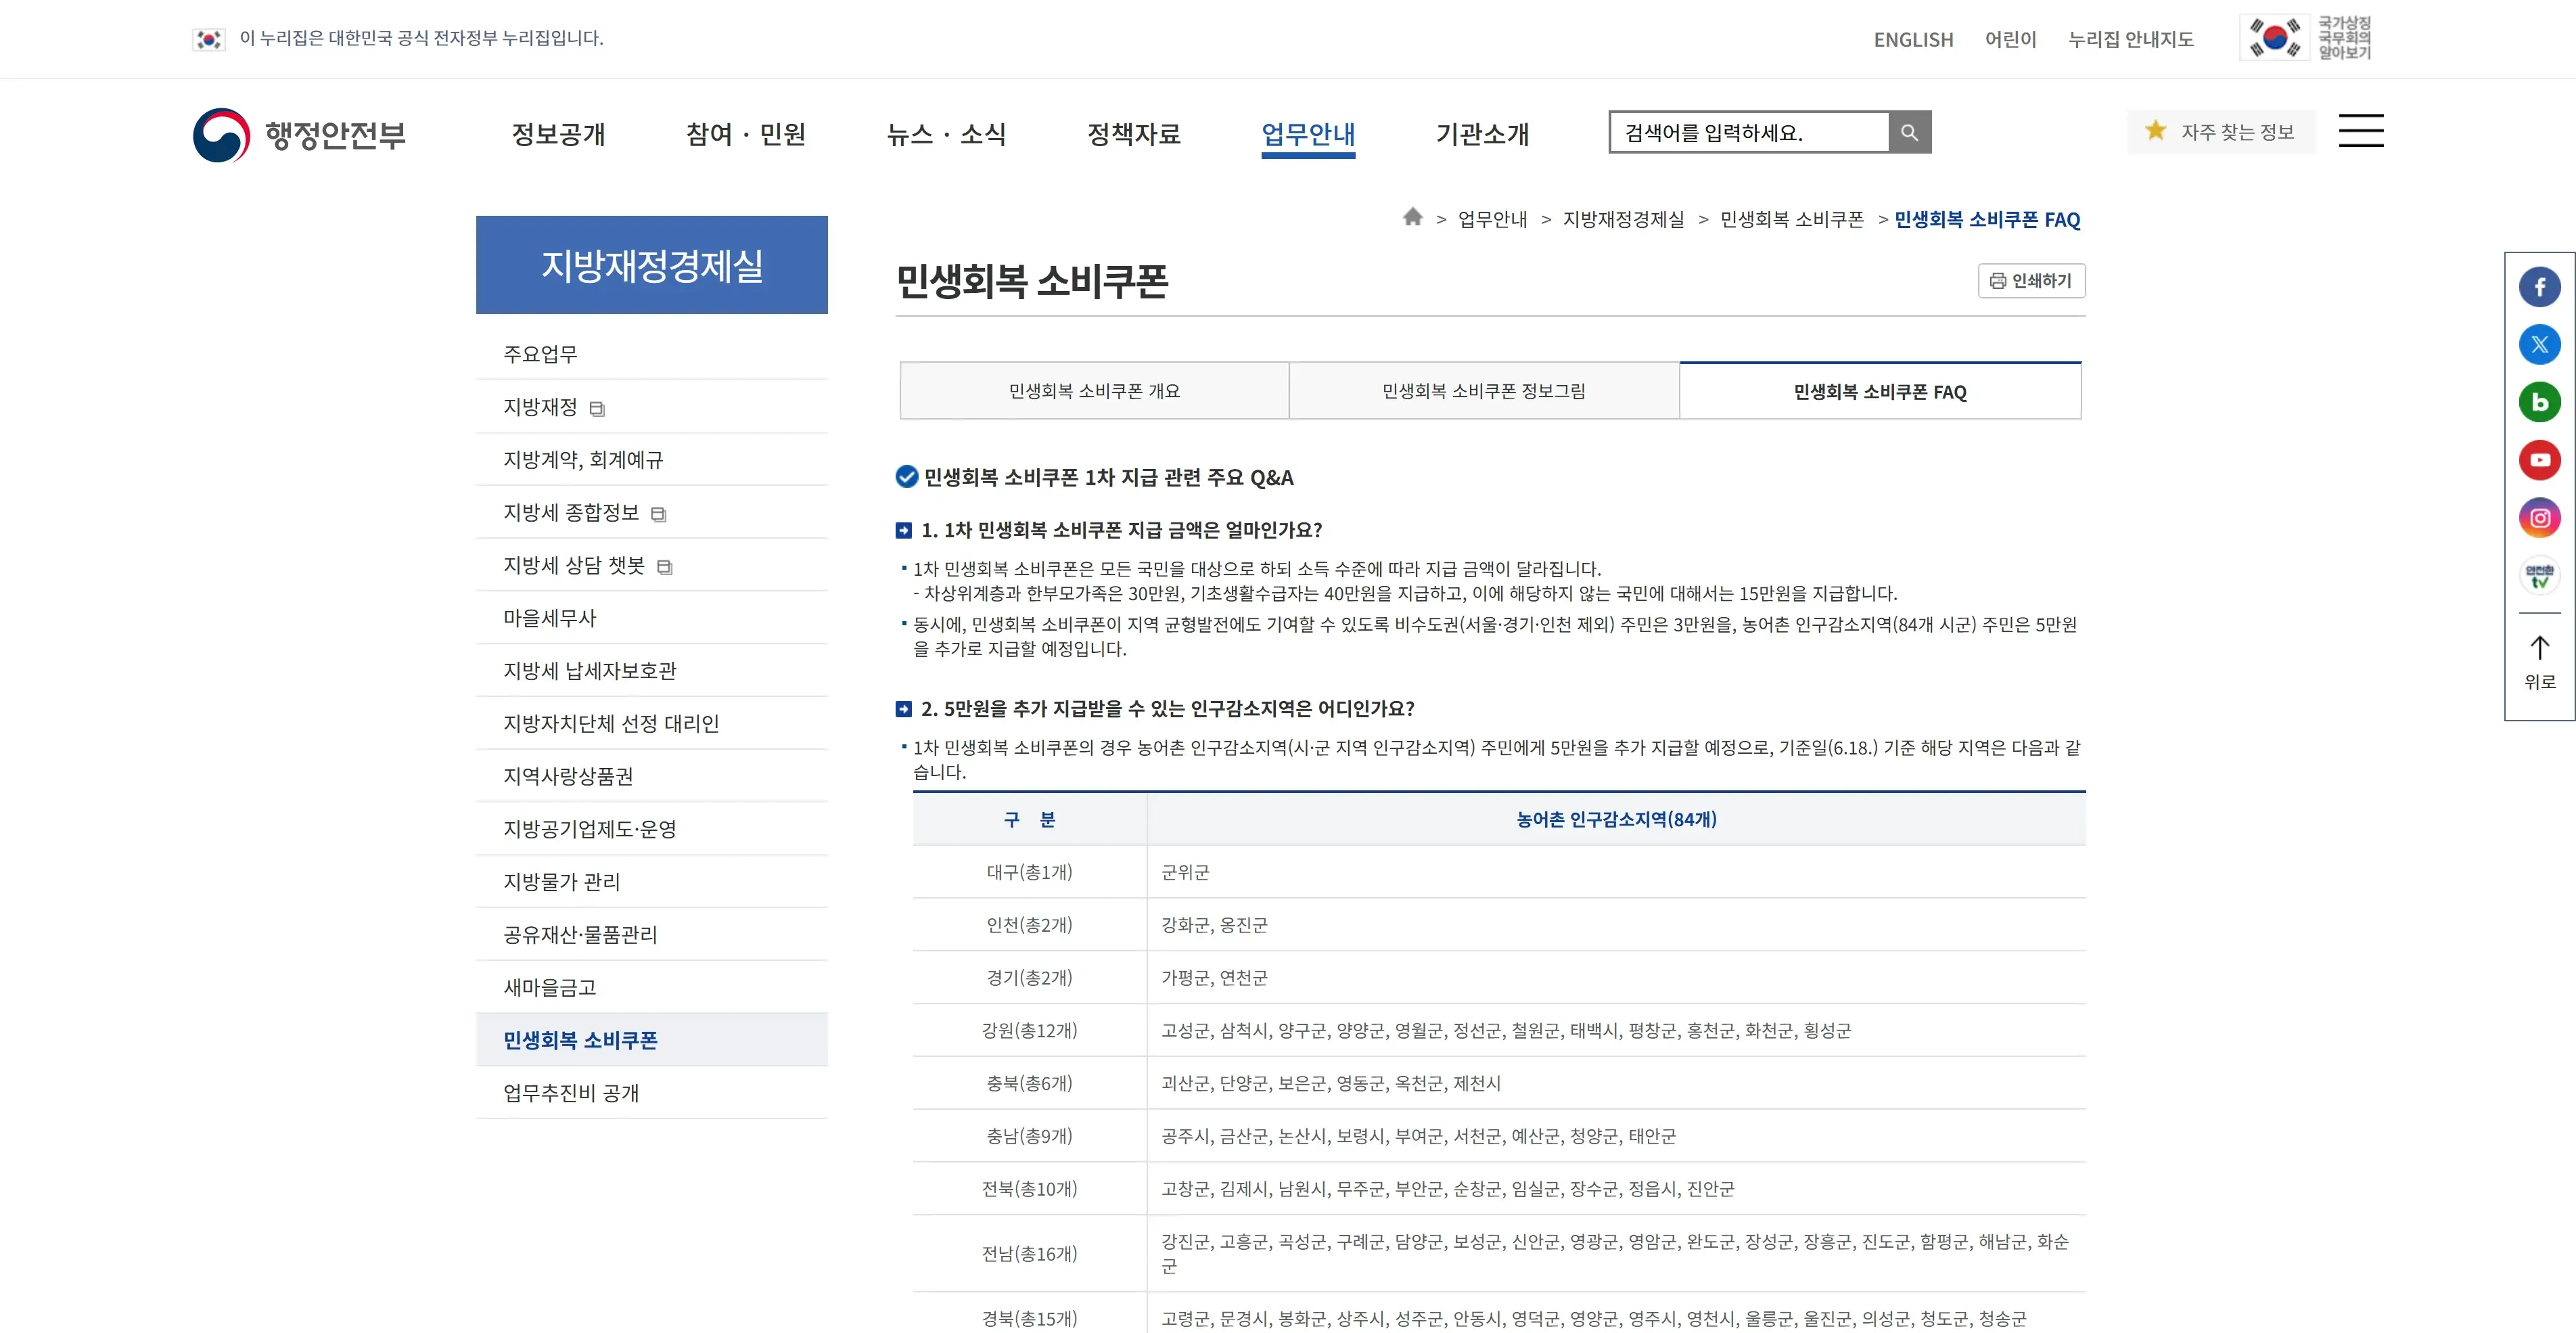Click the 인쇄하기 print button
The width and height of the screenshot is (2576, 1333).
pyautogui.click(x=2031, y=281)
